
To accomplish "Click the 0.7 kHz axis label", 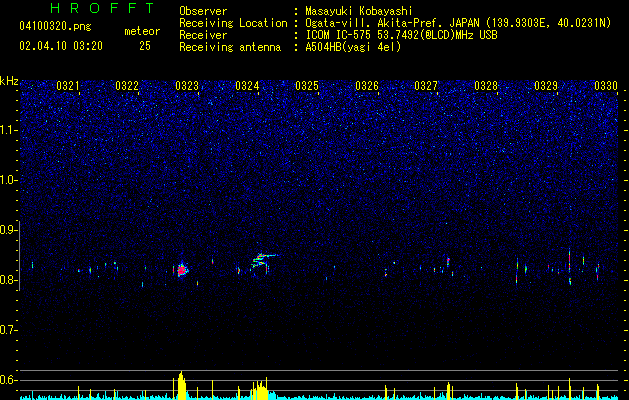I will (x=9, y=330).
